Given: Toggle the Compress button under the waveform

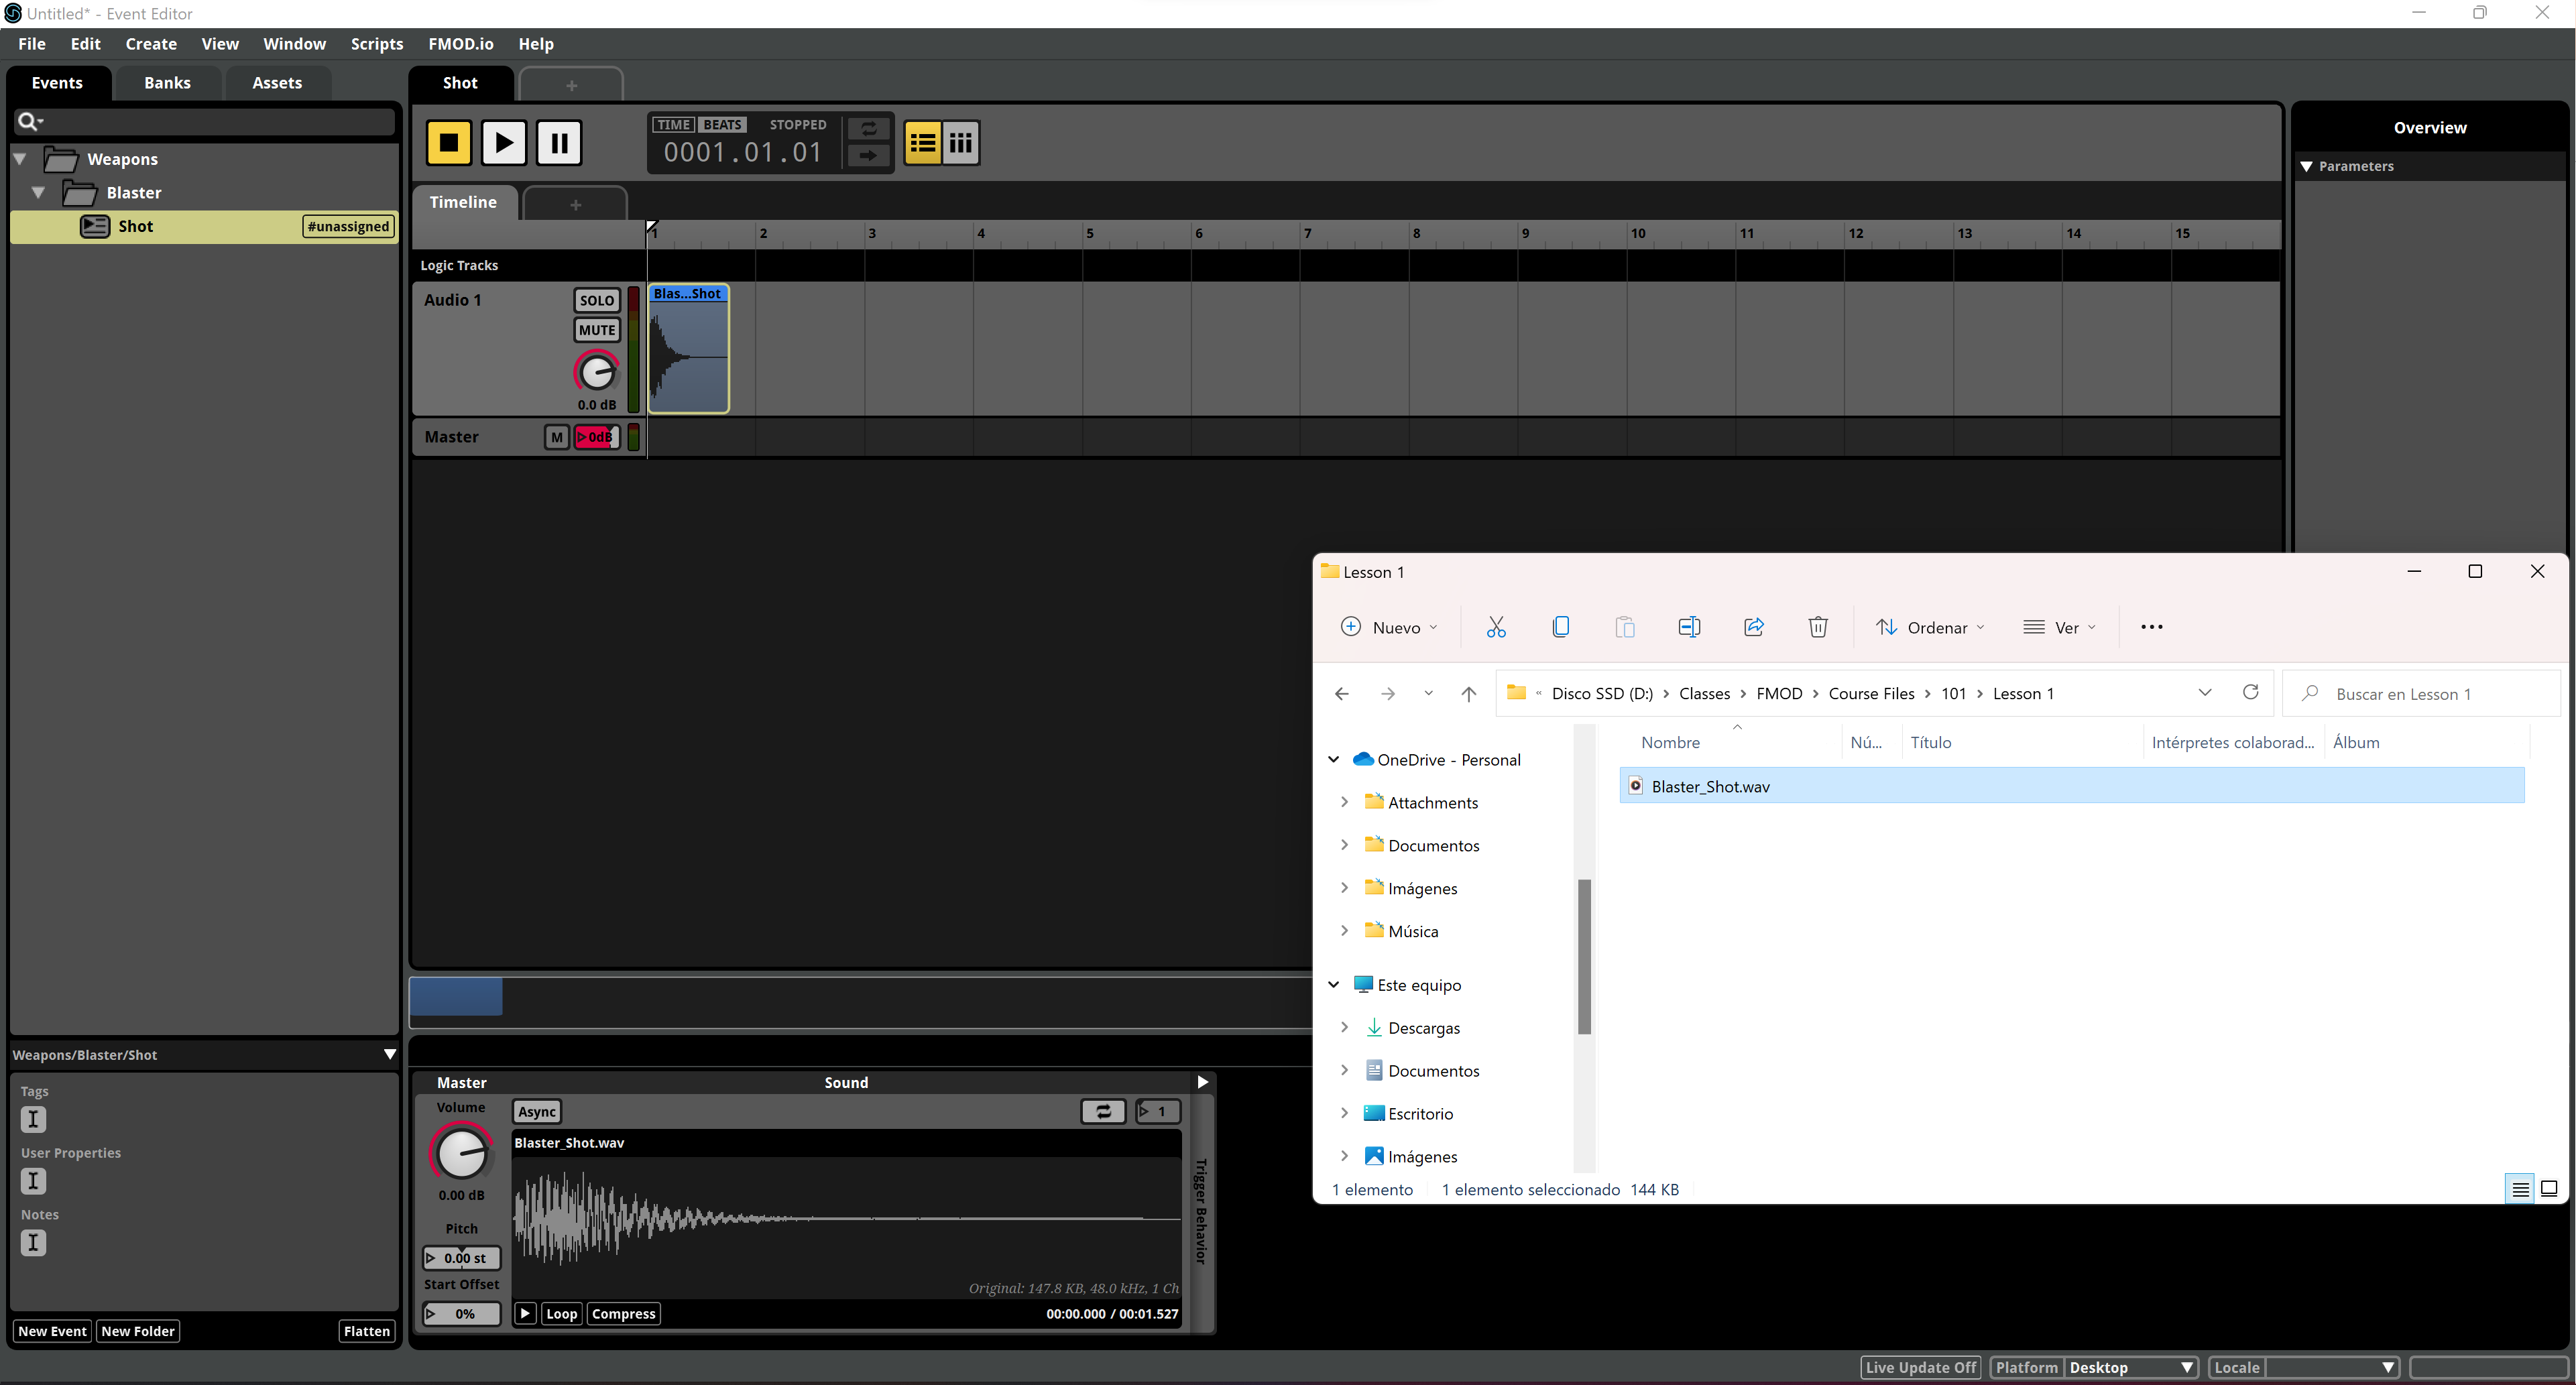Looking at the screenshot, I should pos(623,1314).
